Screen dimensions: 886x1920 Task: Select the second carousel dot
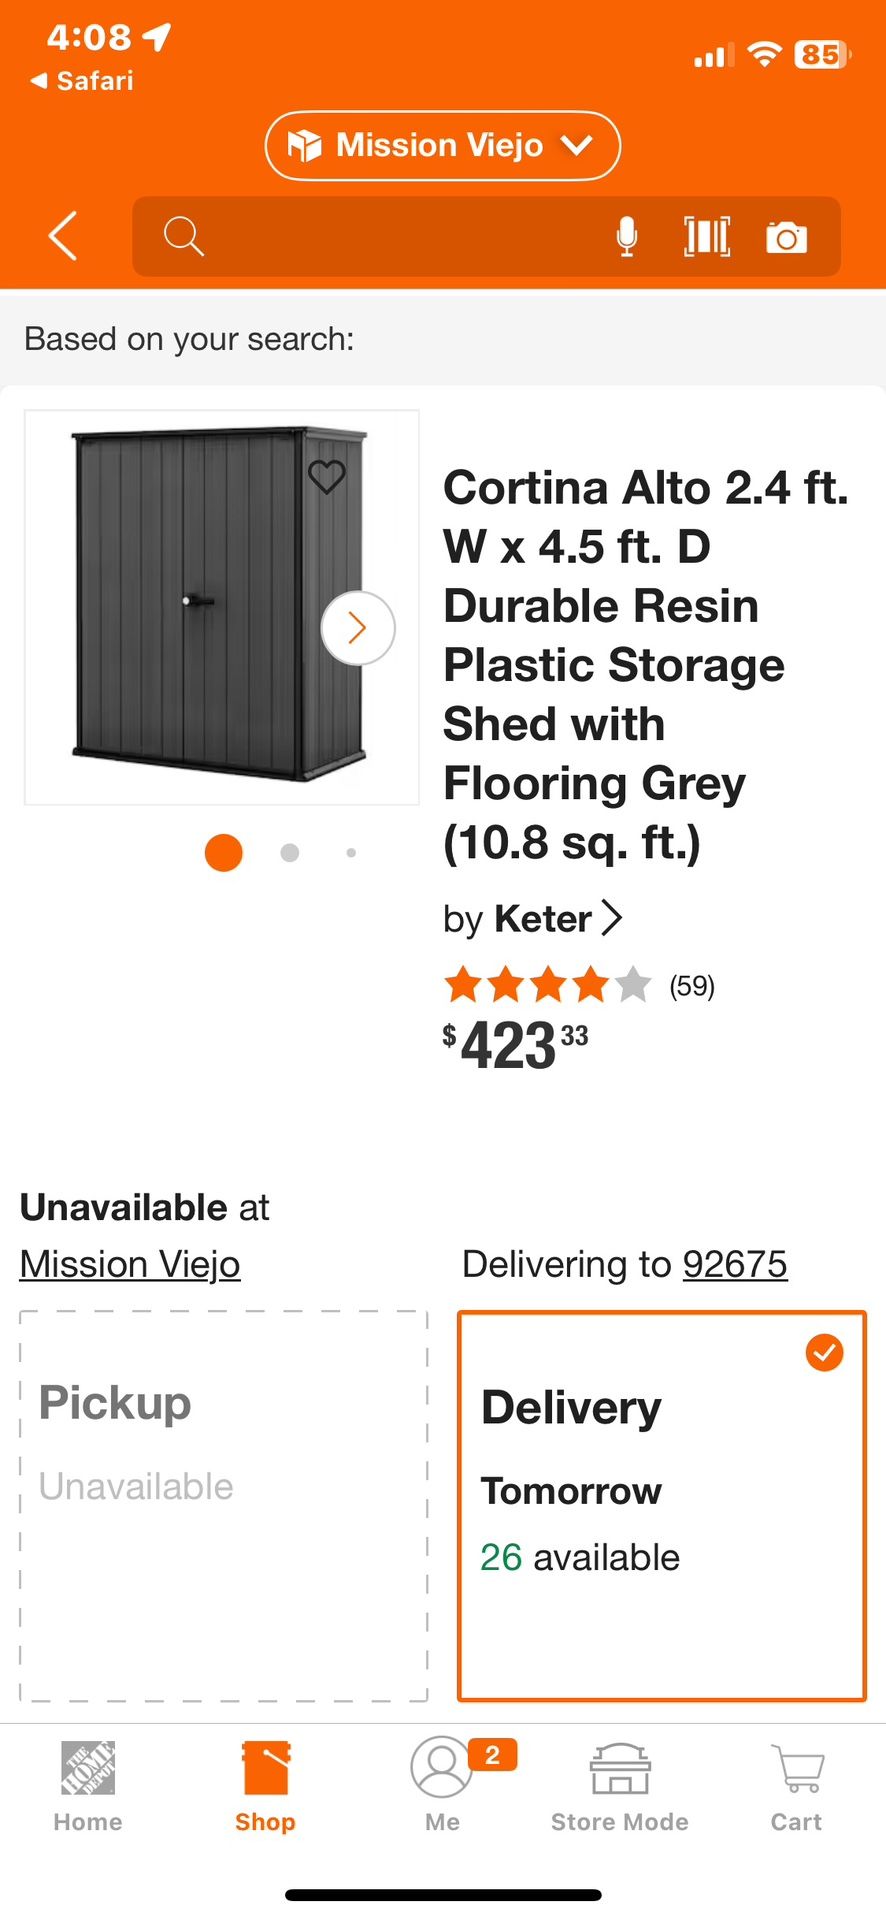(289, 852)
